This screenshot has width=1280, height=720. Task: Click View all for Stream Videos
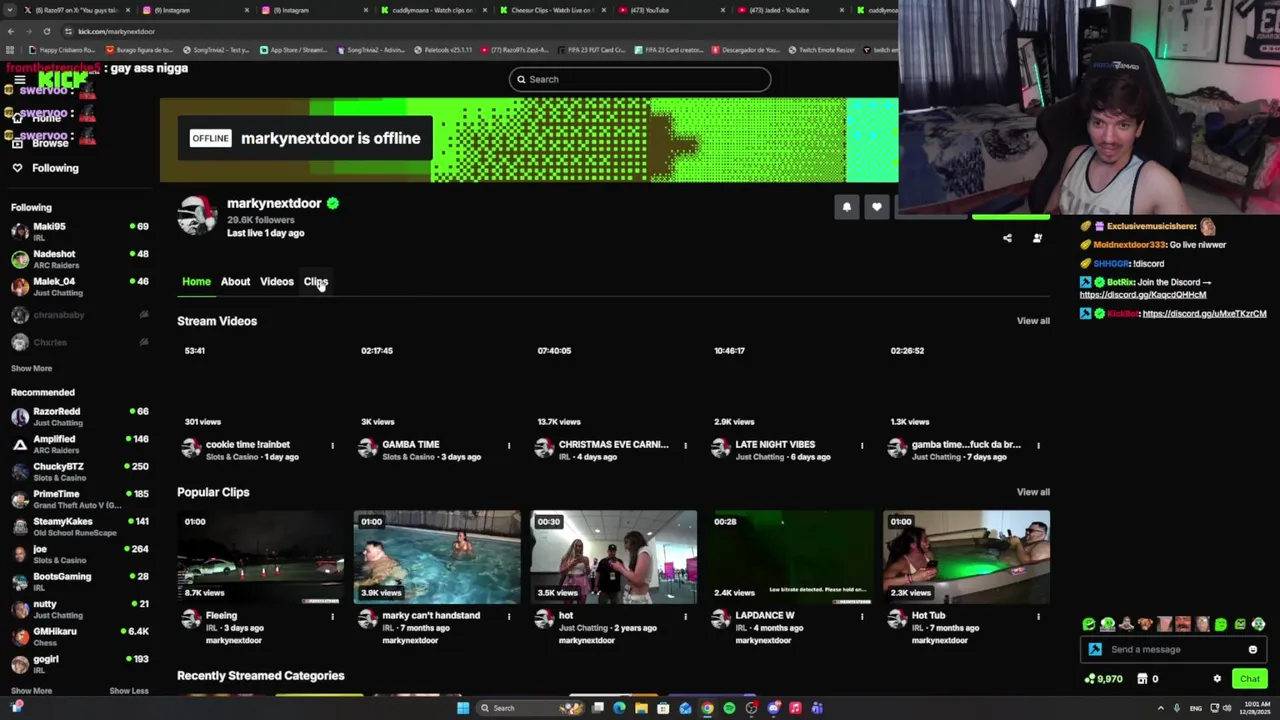click(x=1033, y=321)
